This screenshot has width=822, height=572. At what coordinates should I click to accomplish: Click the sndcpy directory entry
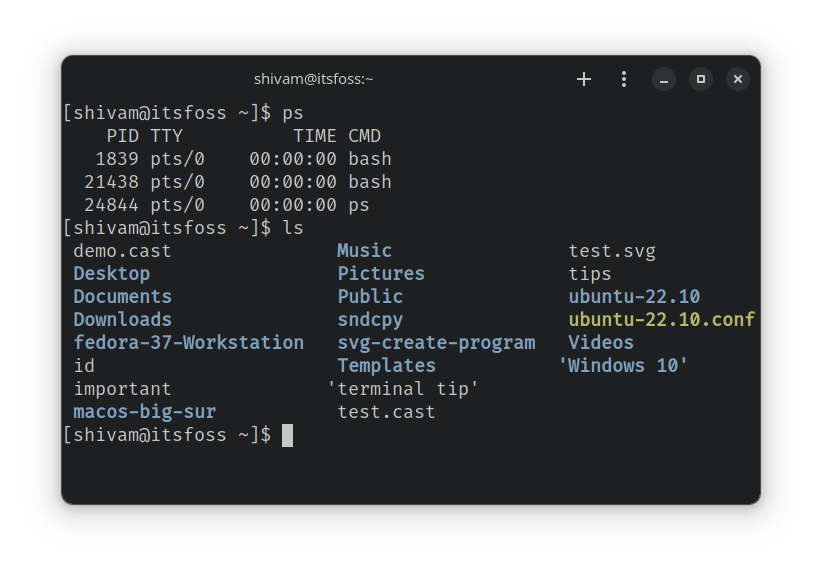[x=370, y=320]
